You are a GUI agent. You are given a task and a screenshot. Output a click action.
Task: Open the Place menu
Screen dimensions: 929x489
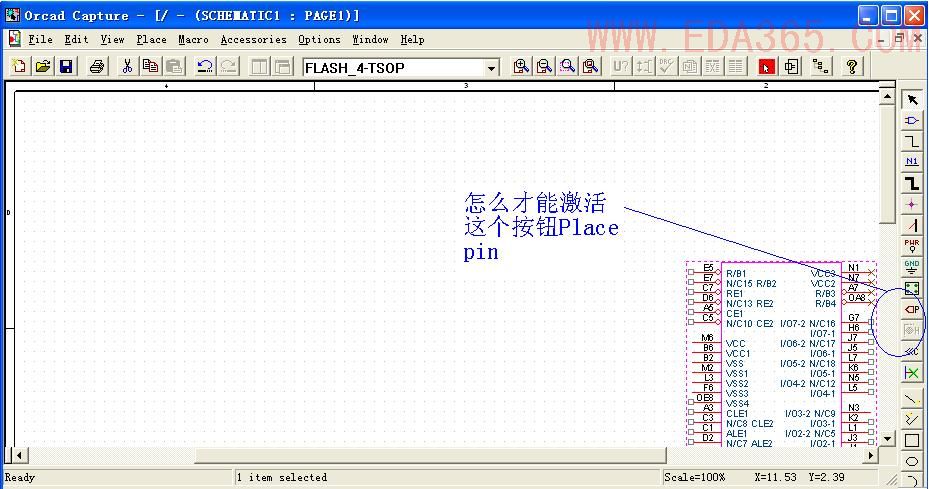152,40
